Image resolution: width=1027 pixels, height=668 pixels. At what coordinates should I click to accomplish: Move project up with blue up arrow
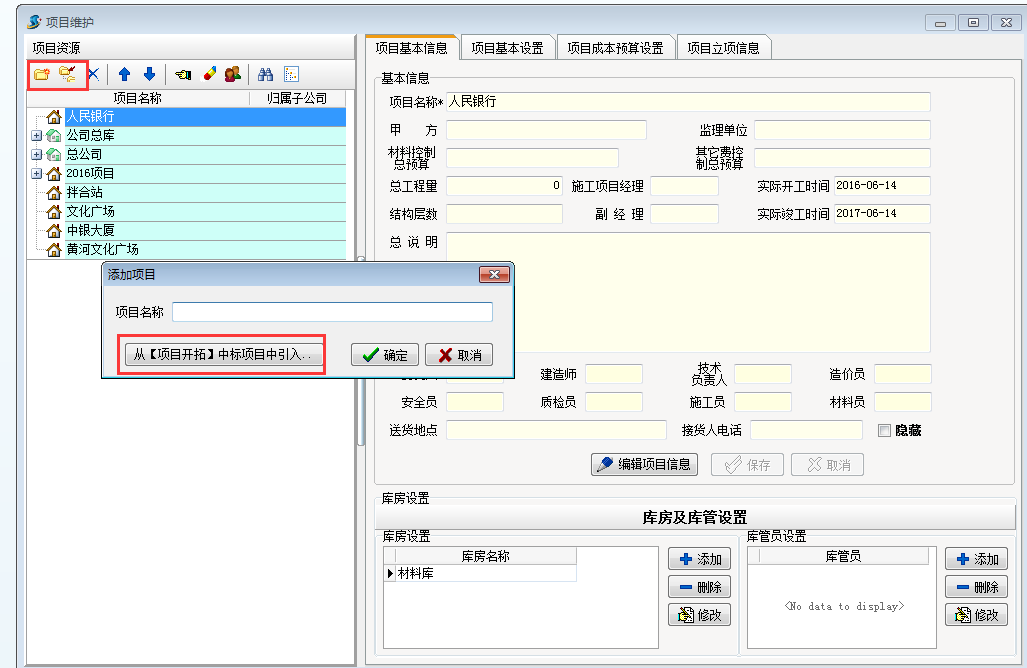[x=124, y=74]
